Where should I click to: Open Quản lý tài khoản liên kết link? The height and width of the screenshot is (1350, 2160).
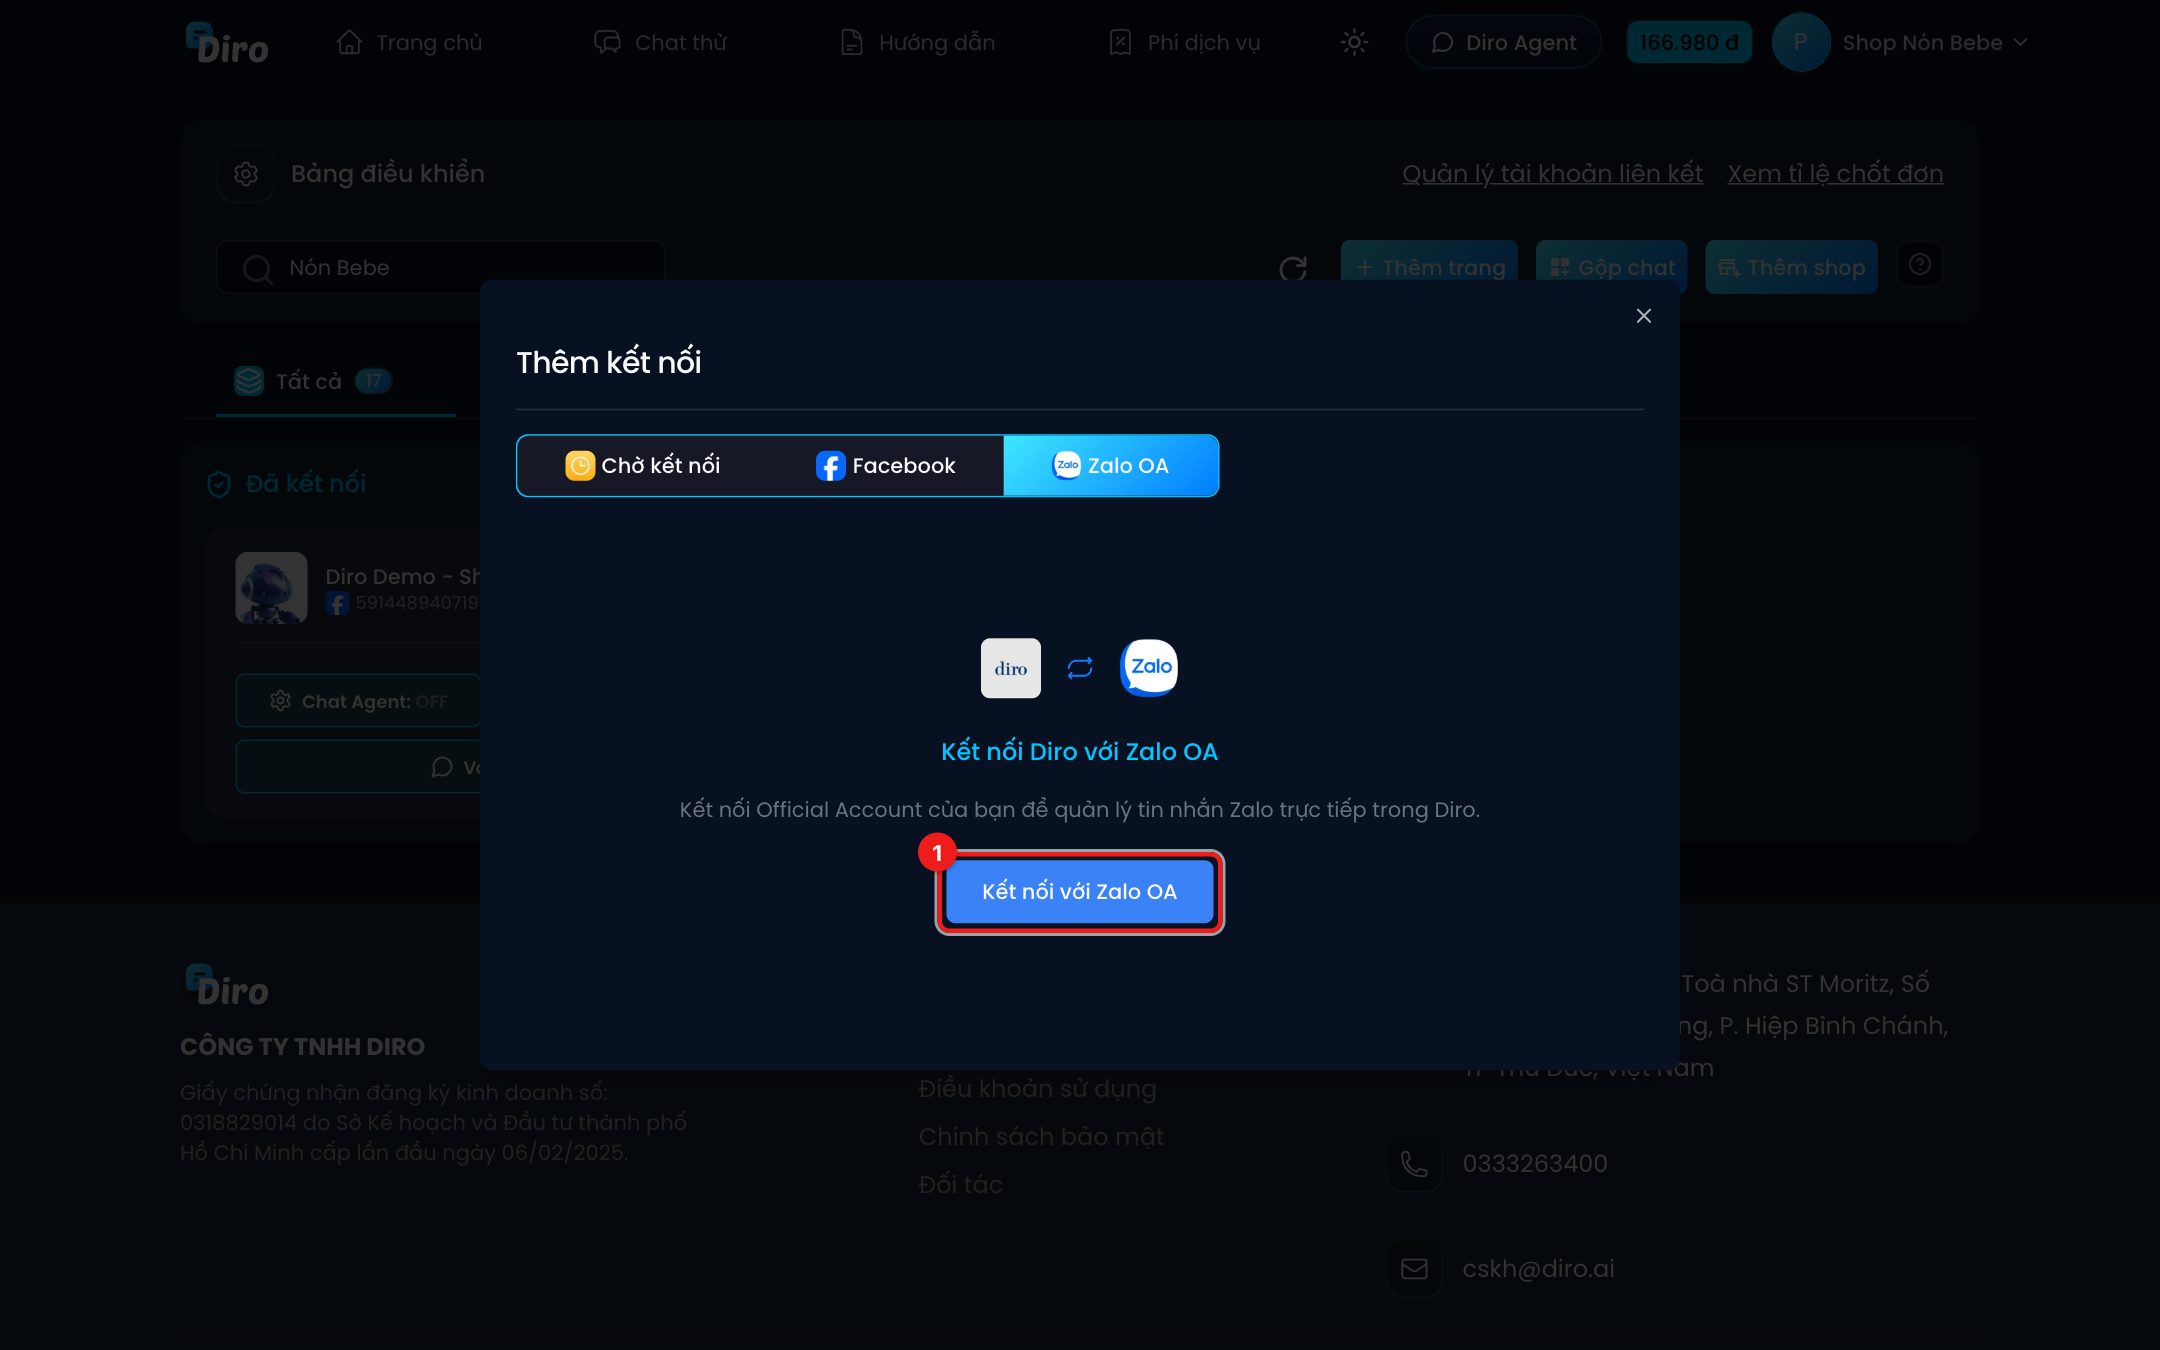click(x=1552, y=174)
